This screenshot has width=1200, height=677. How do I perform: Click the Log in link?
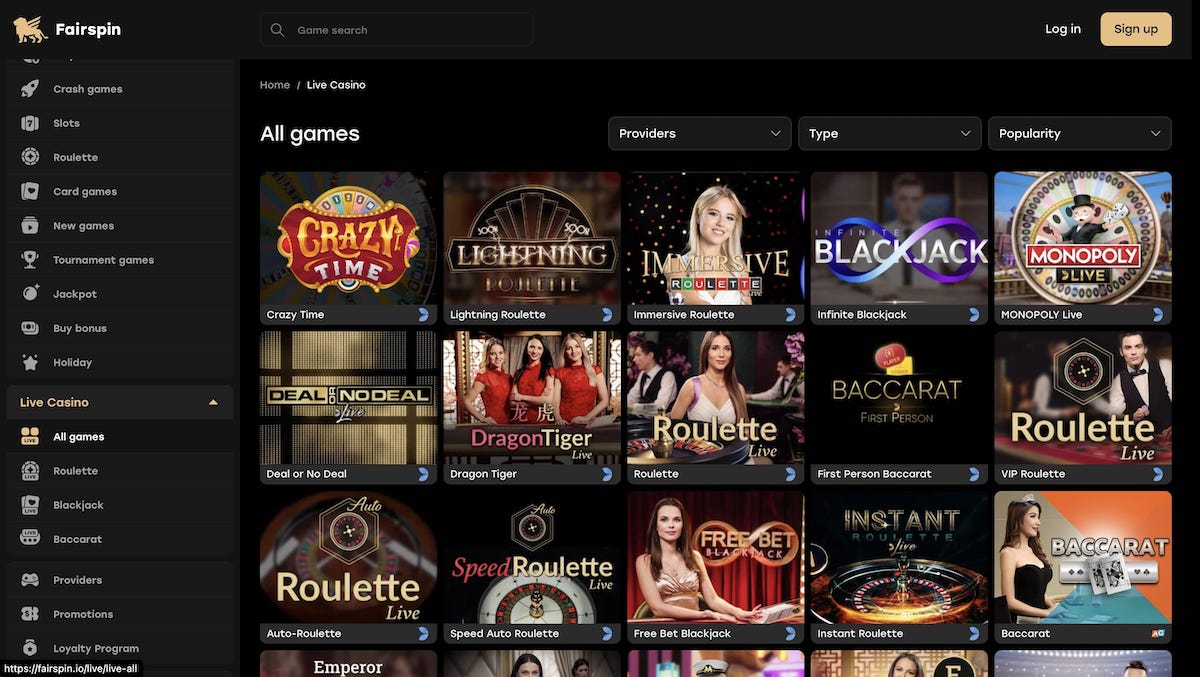pos(1062,29)
